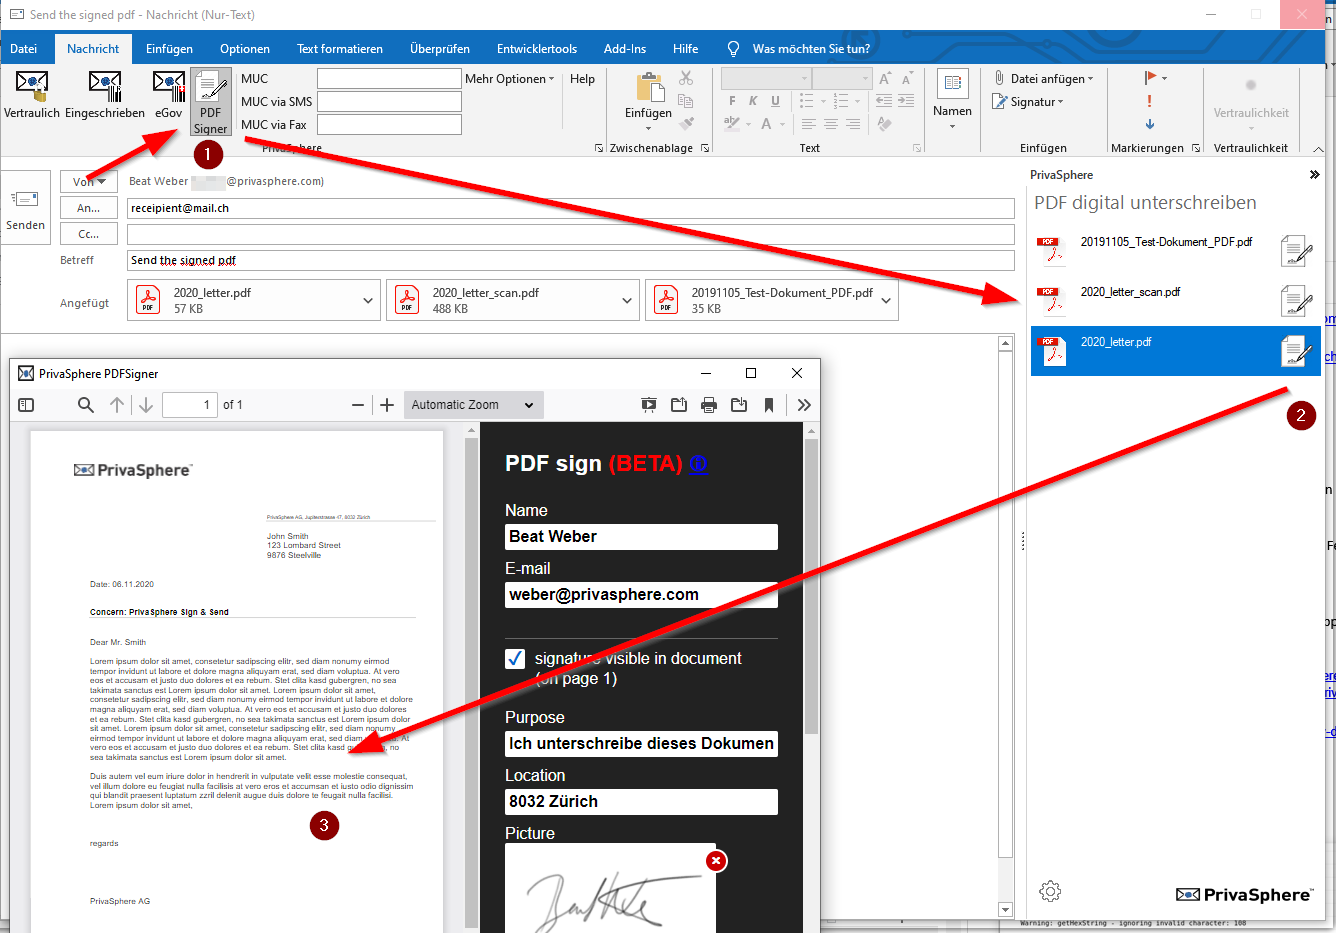The height and width of the screenshot is (933, 1336).
Task: Print the PDF from the viewer toolbar
Action: pyautogui.click(x=709, y=405)
